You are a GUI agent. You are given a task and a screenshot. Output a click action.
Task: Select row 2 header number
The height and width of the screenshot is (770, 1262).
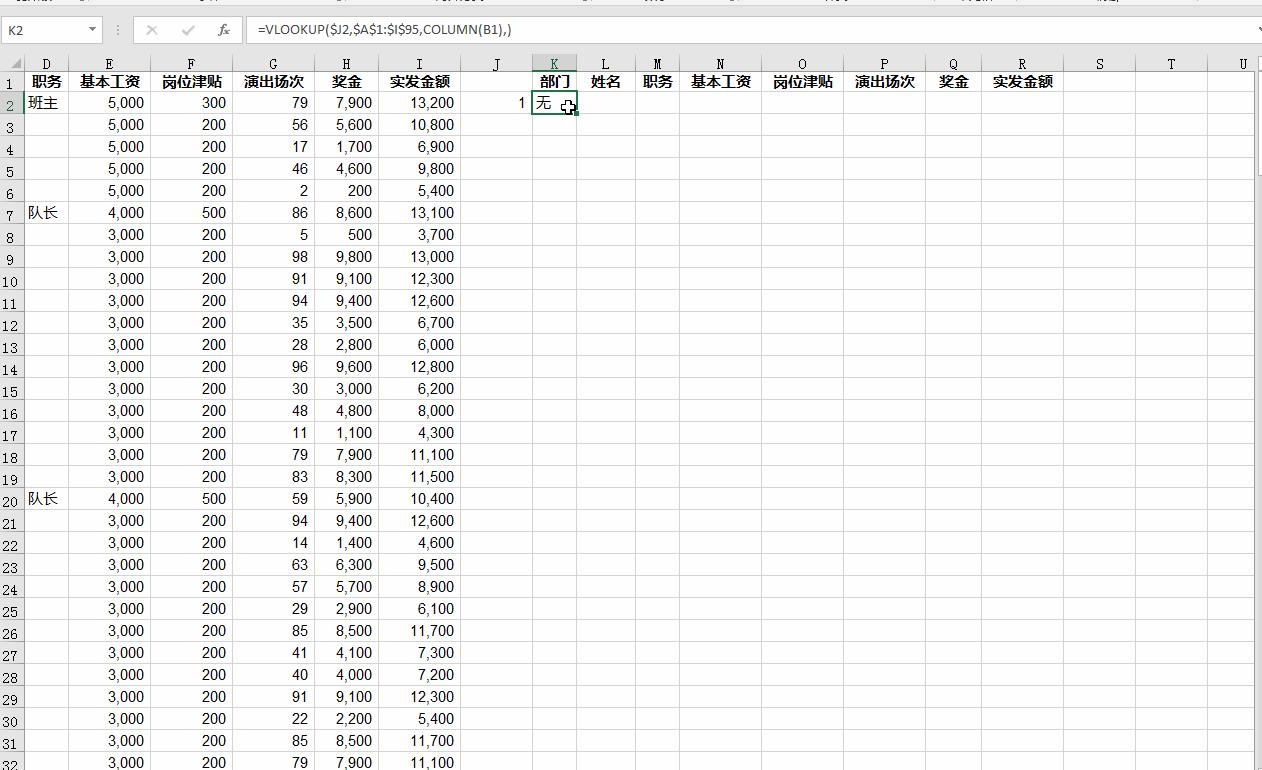10,102
